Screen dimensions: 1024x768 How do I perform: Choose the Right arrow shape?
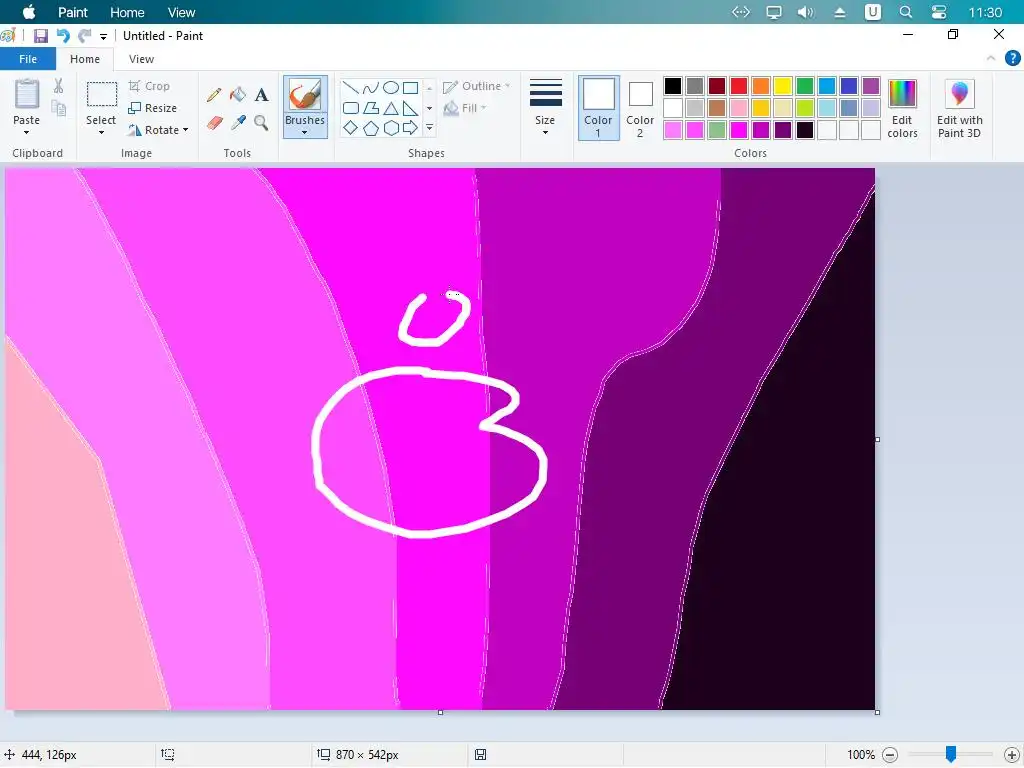coord(410,128)
